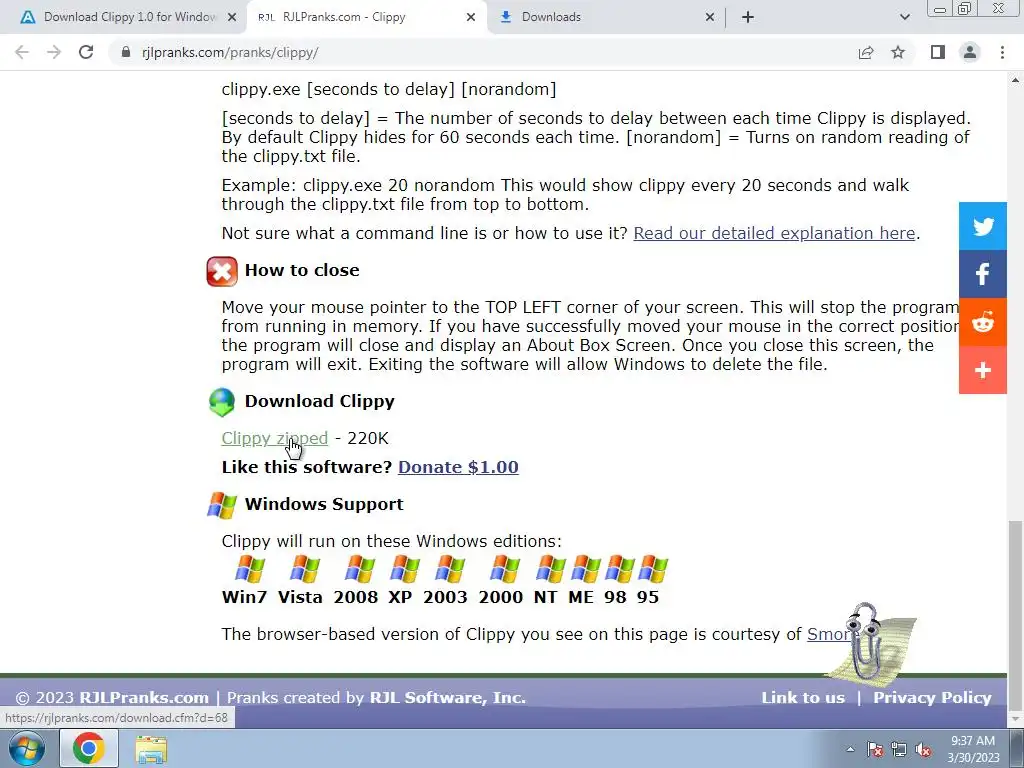The width and height of the screenshot is (1024, 768).
Task: Click Windows logo above NT
Action: pyautogui.click(x=551, y=569)
